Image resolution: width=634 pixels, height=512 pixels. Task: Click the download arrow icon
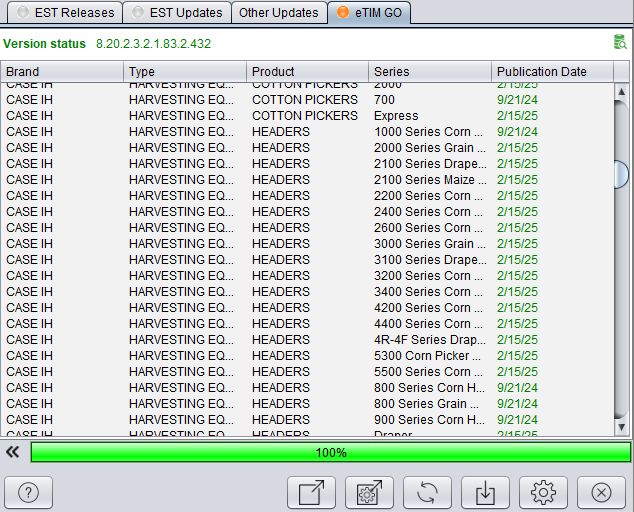(485, 493)
